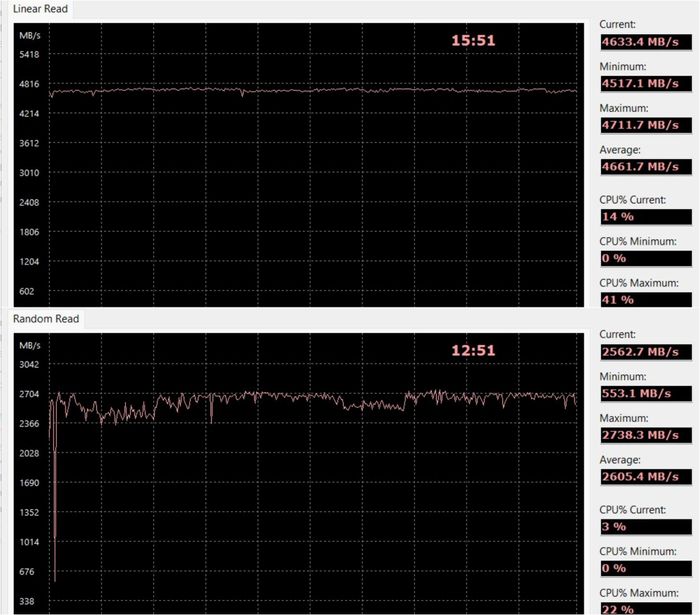Click Random Read Minimum value 553.1 MB/s
Screen dimensions: 700x615
646,393
